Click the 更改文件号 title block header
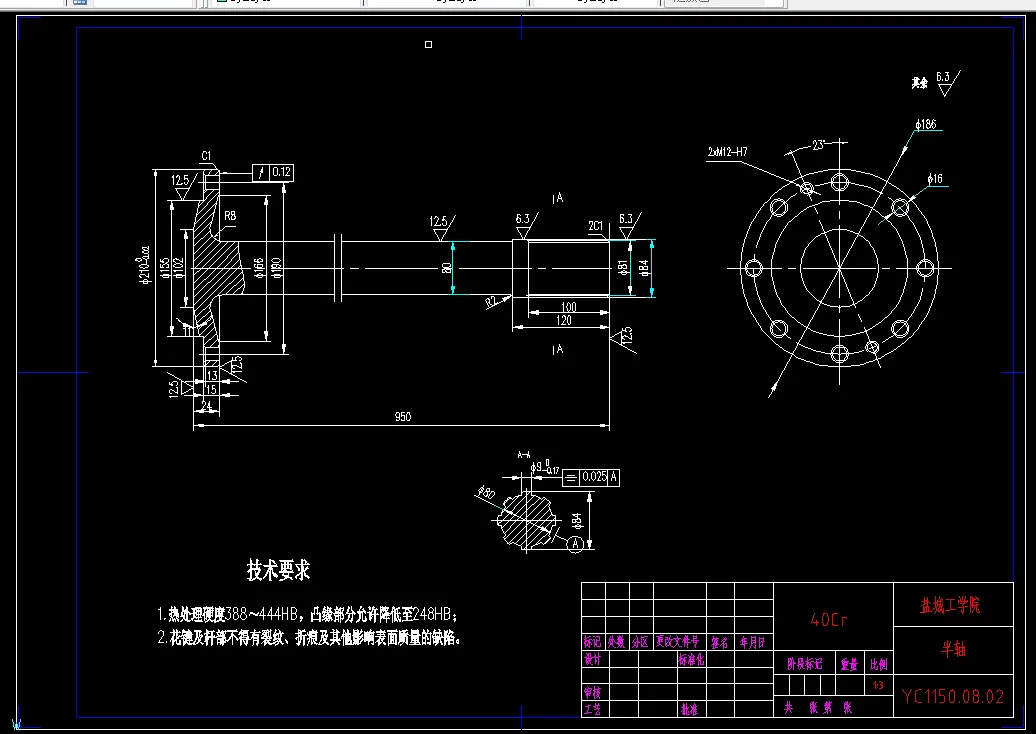Image resolution: width=1036 pixels, height=734 pixels. click(x=677, y=642)
